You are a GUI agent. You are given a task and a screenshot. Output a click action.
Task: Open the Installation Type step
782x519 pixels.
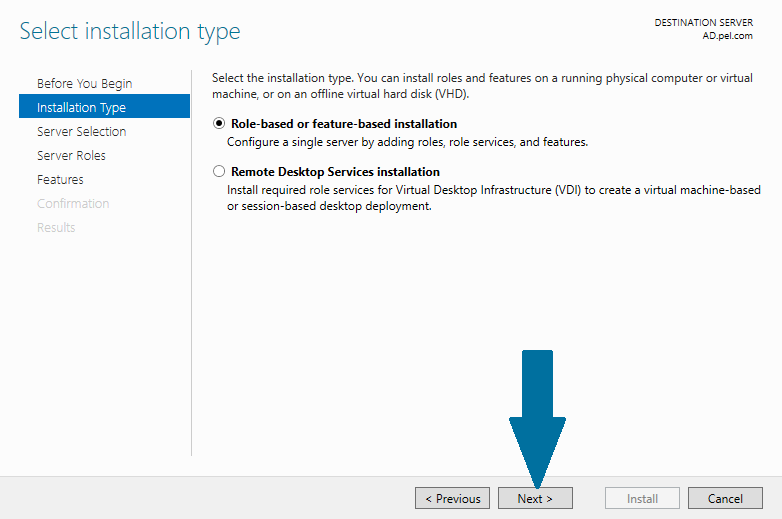[104, 106]
